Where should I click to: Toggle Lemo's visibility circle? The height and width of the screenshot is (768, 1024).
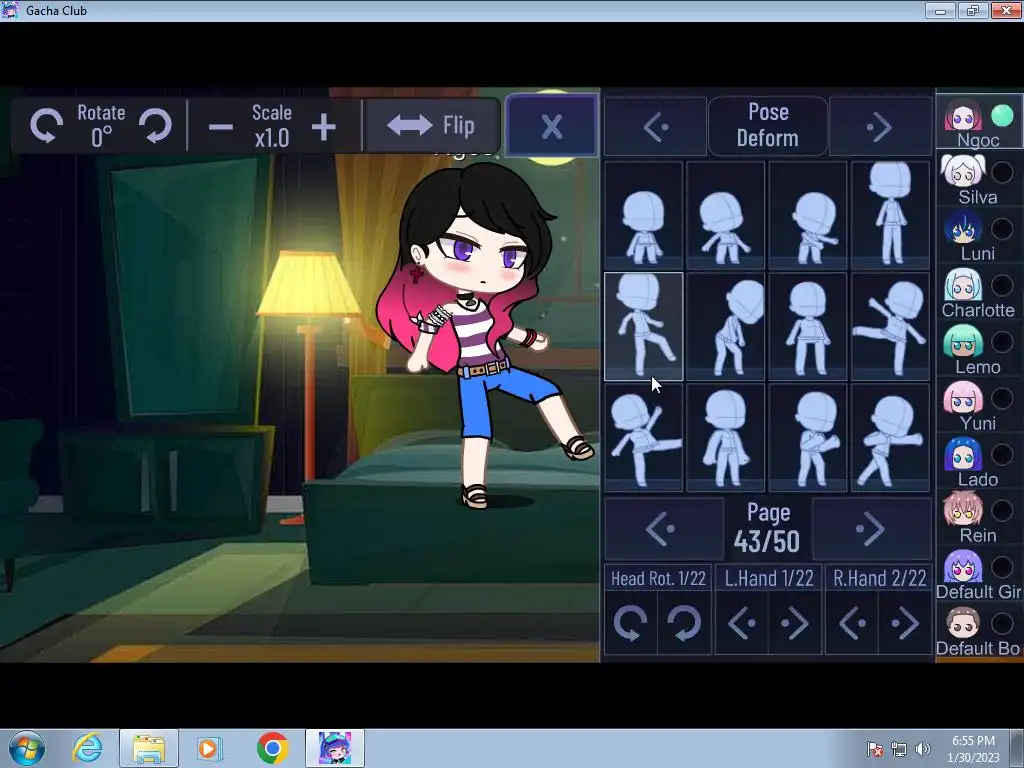[x=1002, y=342]
